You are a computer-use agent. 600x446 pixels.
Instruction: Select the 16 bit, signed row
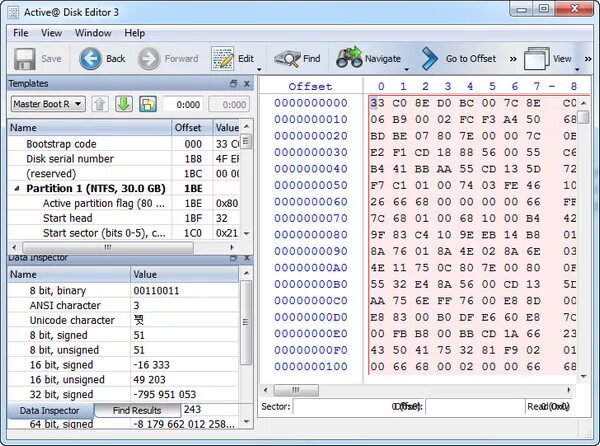point(123,365)
